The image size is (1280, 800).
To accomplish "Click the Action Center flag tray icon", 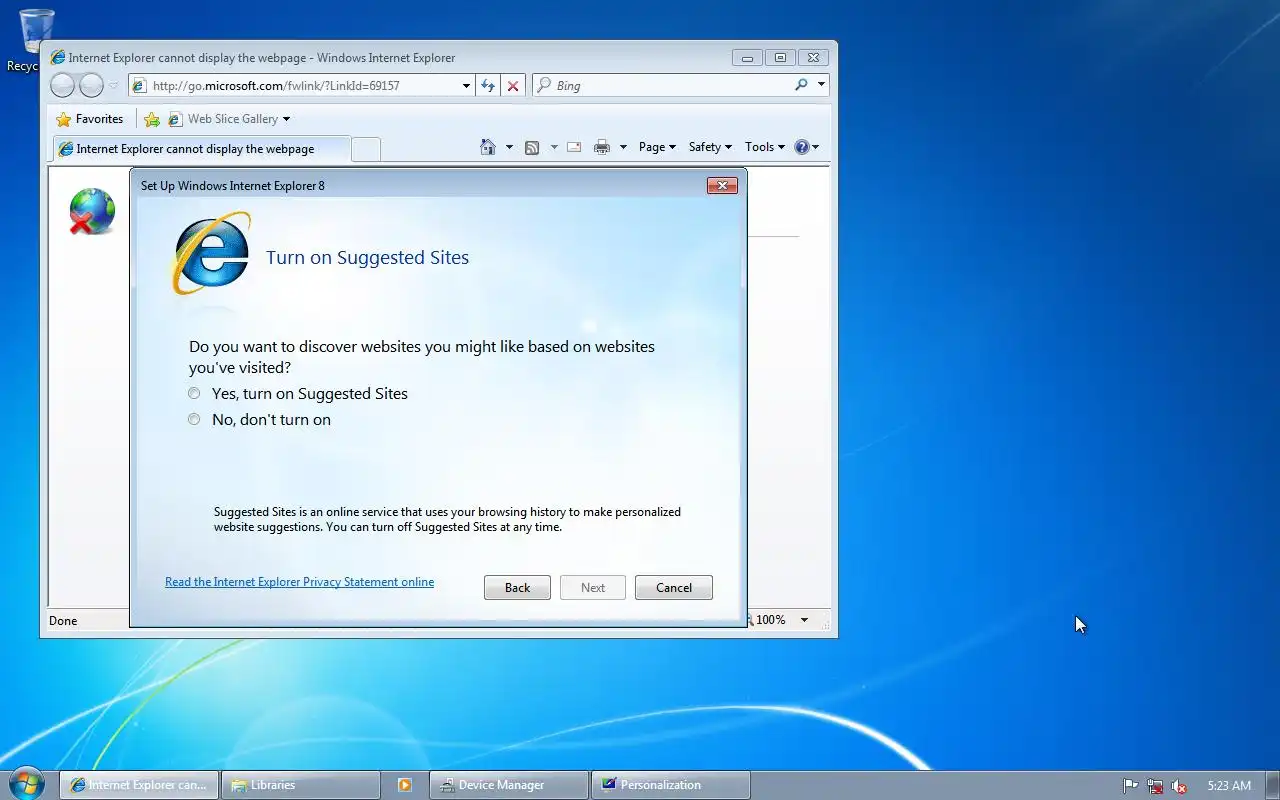I will [1130, 786].
